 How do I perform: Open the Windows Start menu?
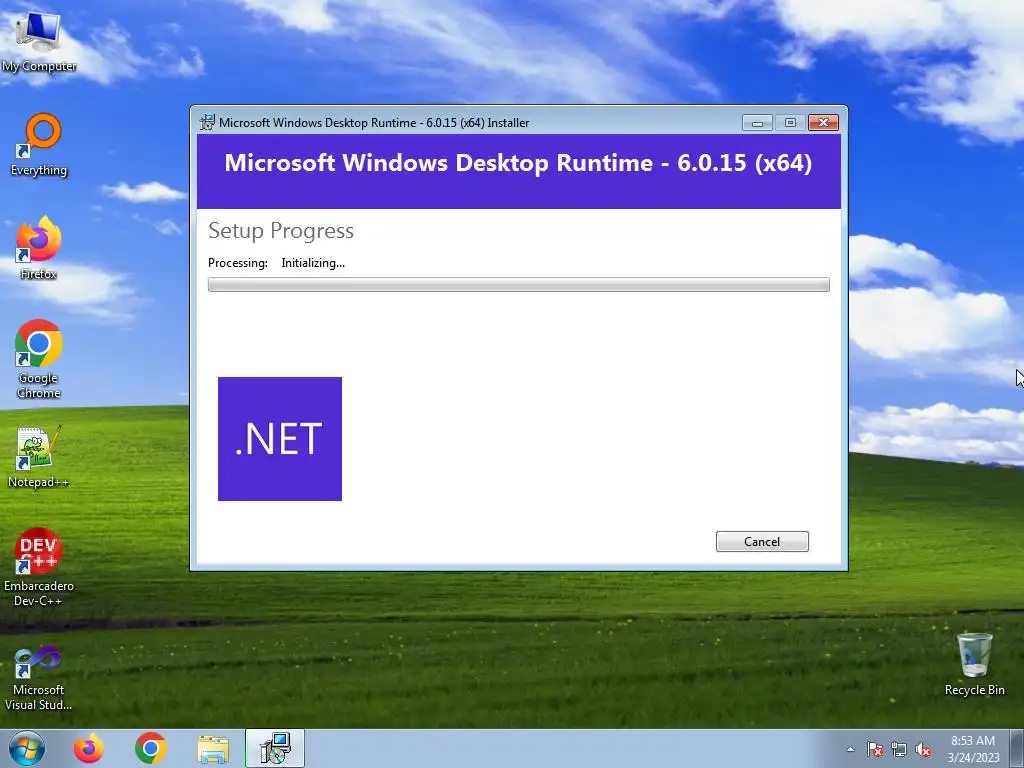(27, 748)
